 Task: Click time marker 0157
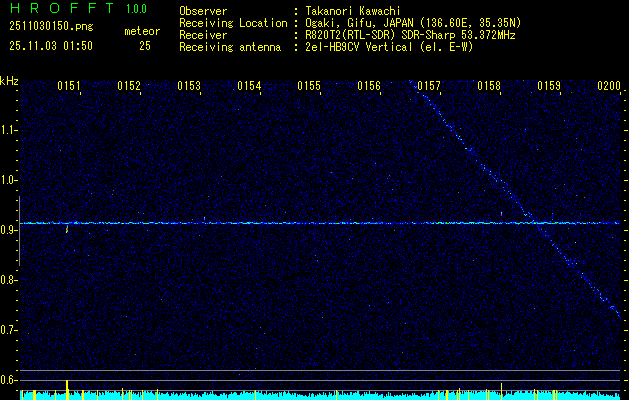coord(429,86)
